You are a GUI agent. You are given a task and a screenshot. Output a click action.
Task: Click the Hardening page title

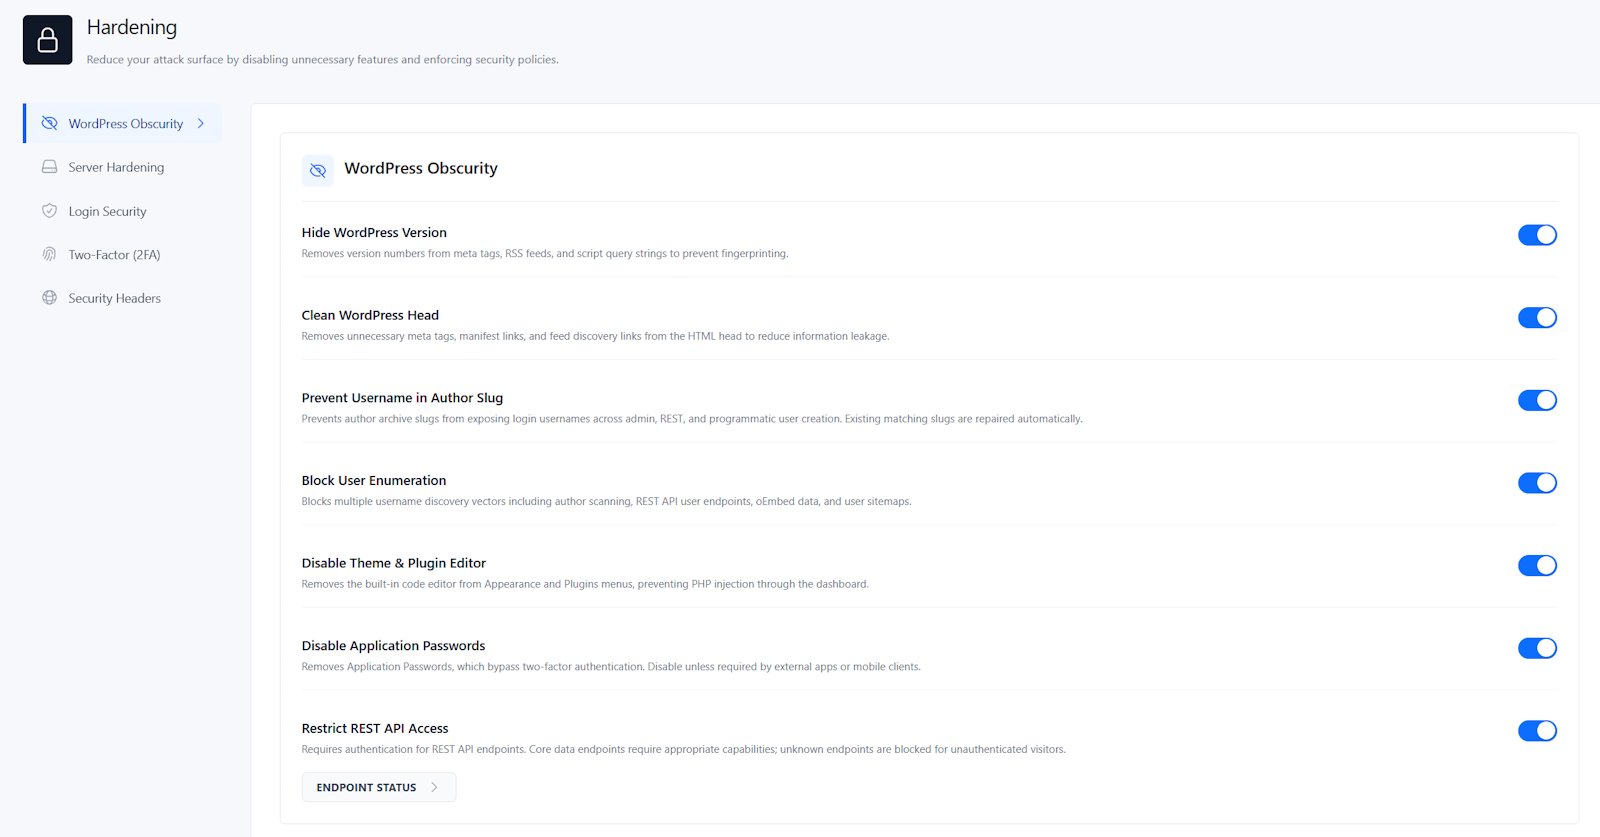click(132, 27)
